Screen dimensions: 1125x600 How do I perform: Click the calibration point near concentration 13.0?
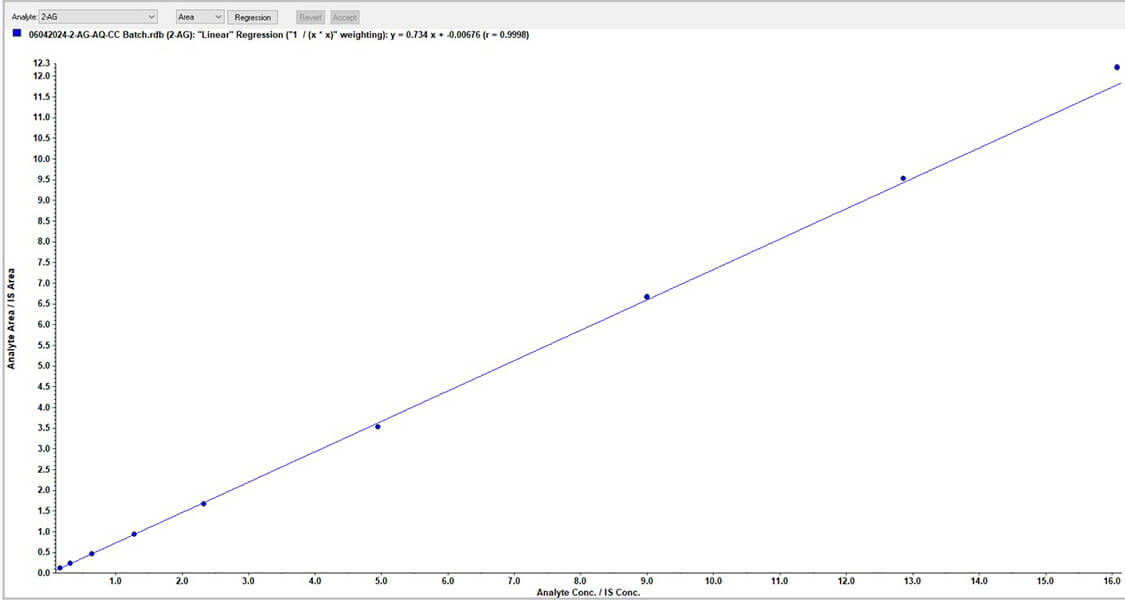pos(905,178)
